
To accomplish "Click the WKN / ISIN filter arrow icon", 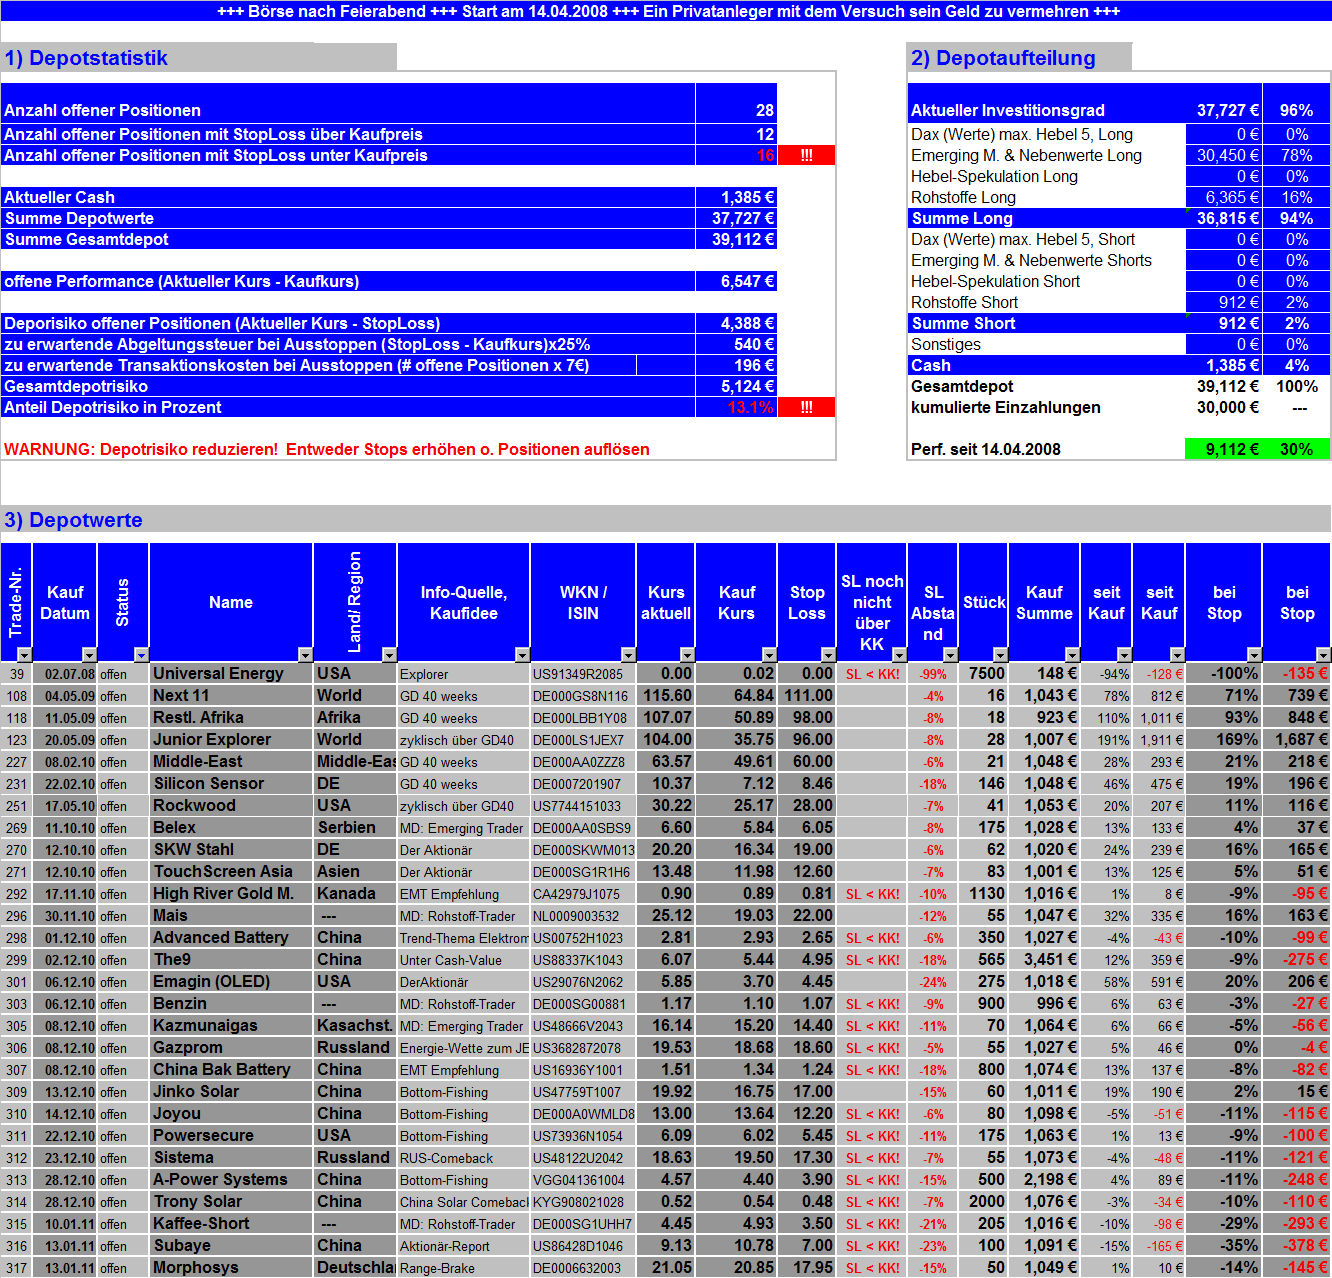I will click(629, 655).
